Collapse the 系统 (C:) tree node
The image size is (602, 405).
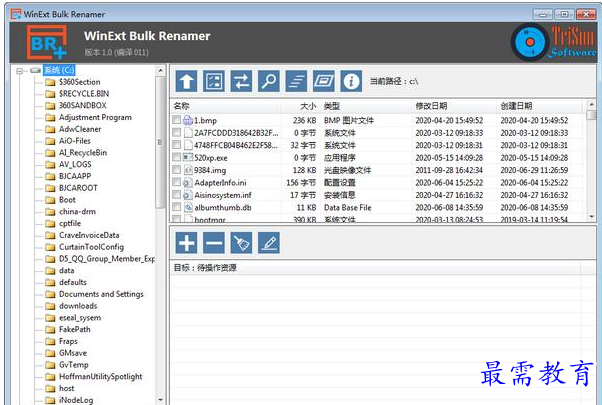[x=20, y=71]
